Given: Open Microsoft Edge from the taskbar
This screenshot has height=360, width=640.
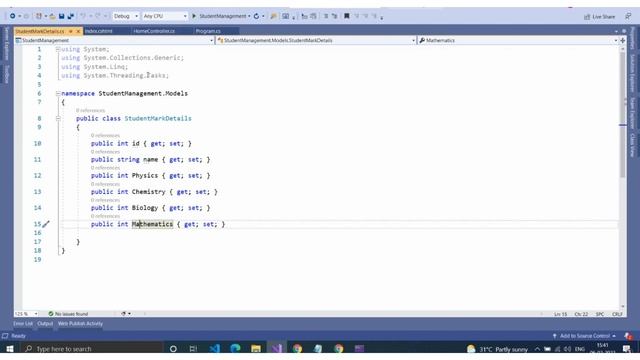Looking at the screenshot, I should coord(236,349).
